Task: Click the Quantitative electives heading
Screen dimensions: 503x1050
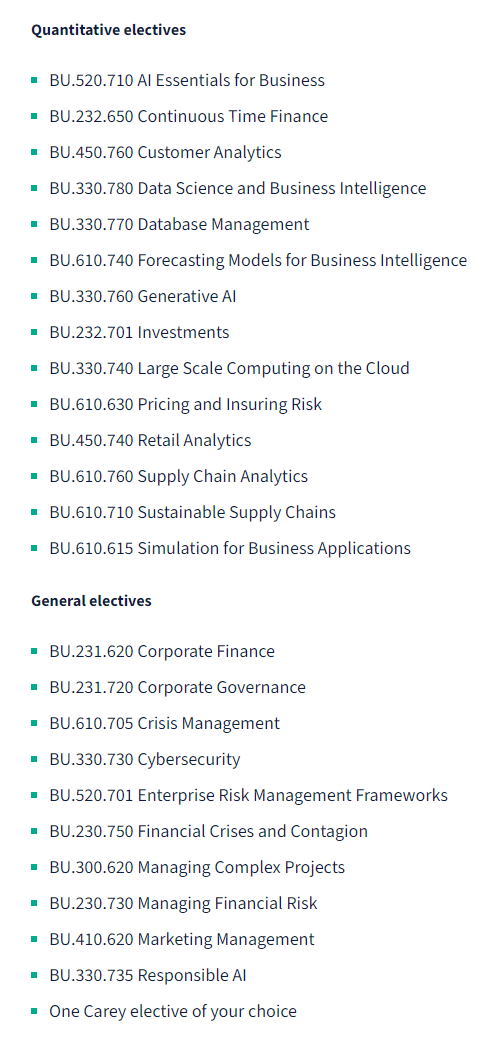Action: pyautogui.click(x=109, y=30)
